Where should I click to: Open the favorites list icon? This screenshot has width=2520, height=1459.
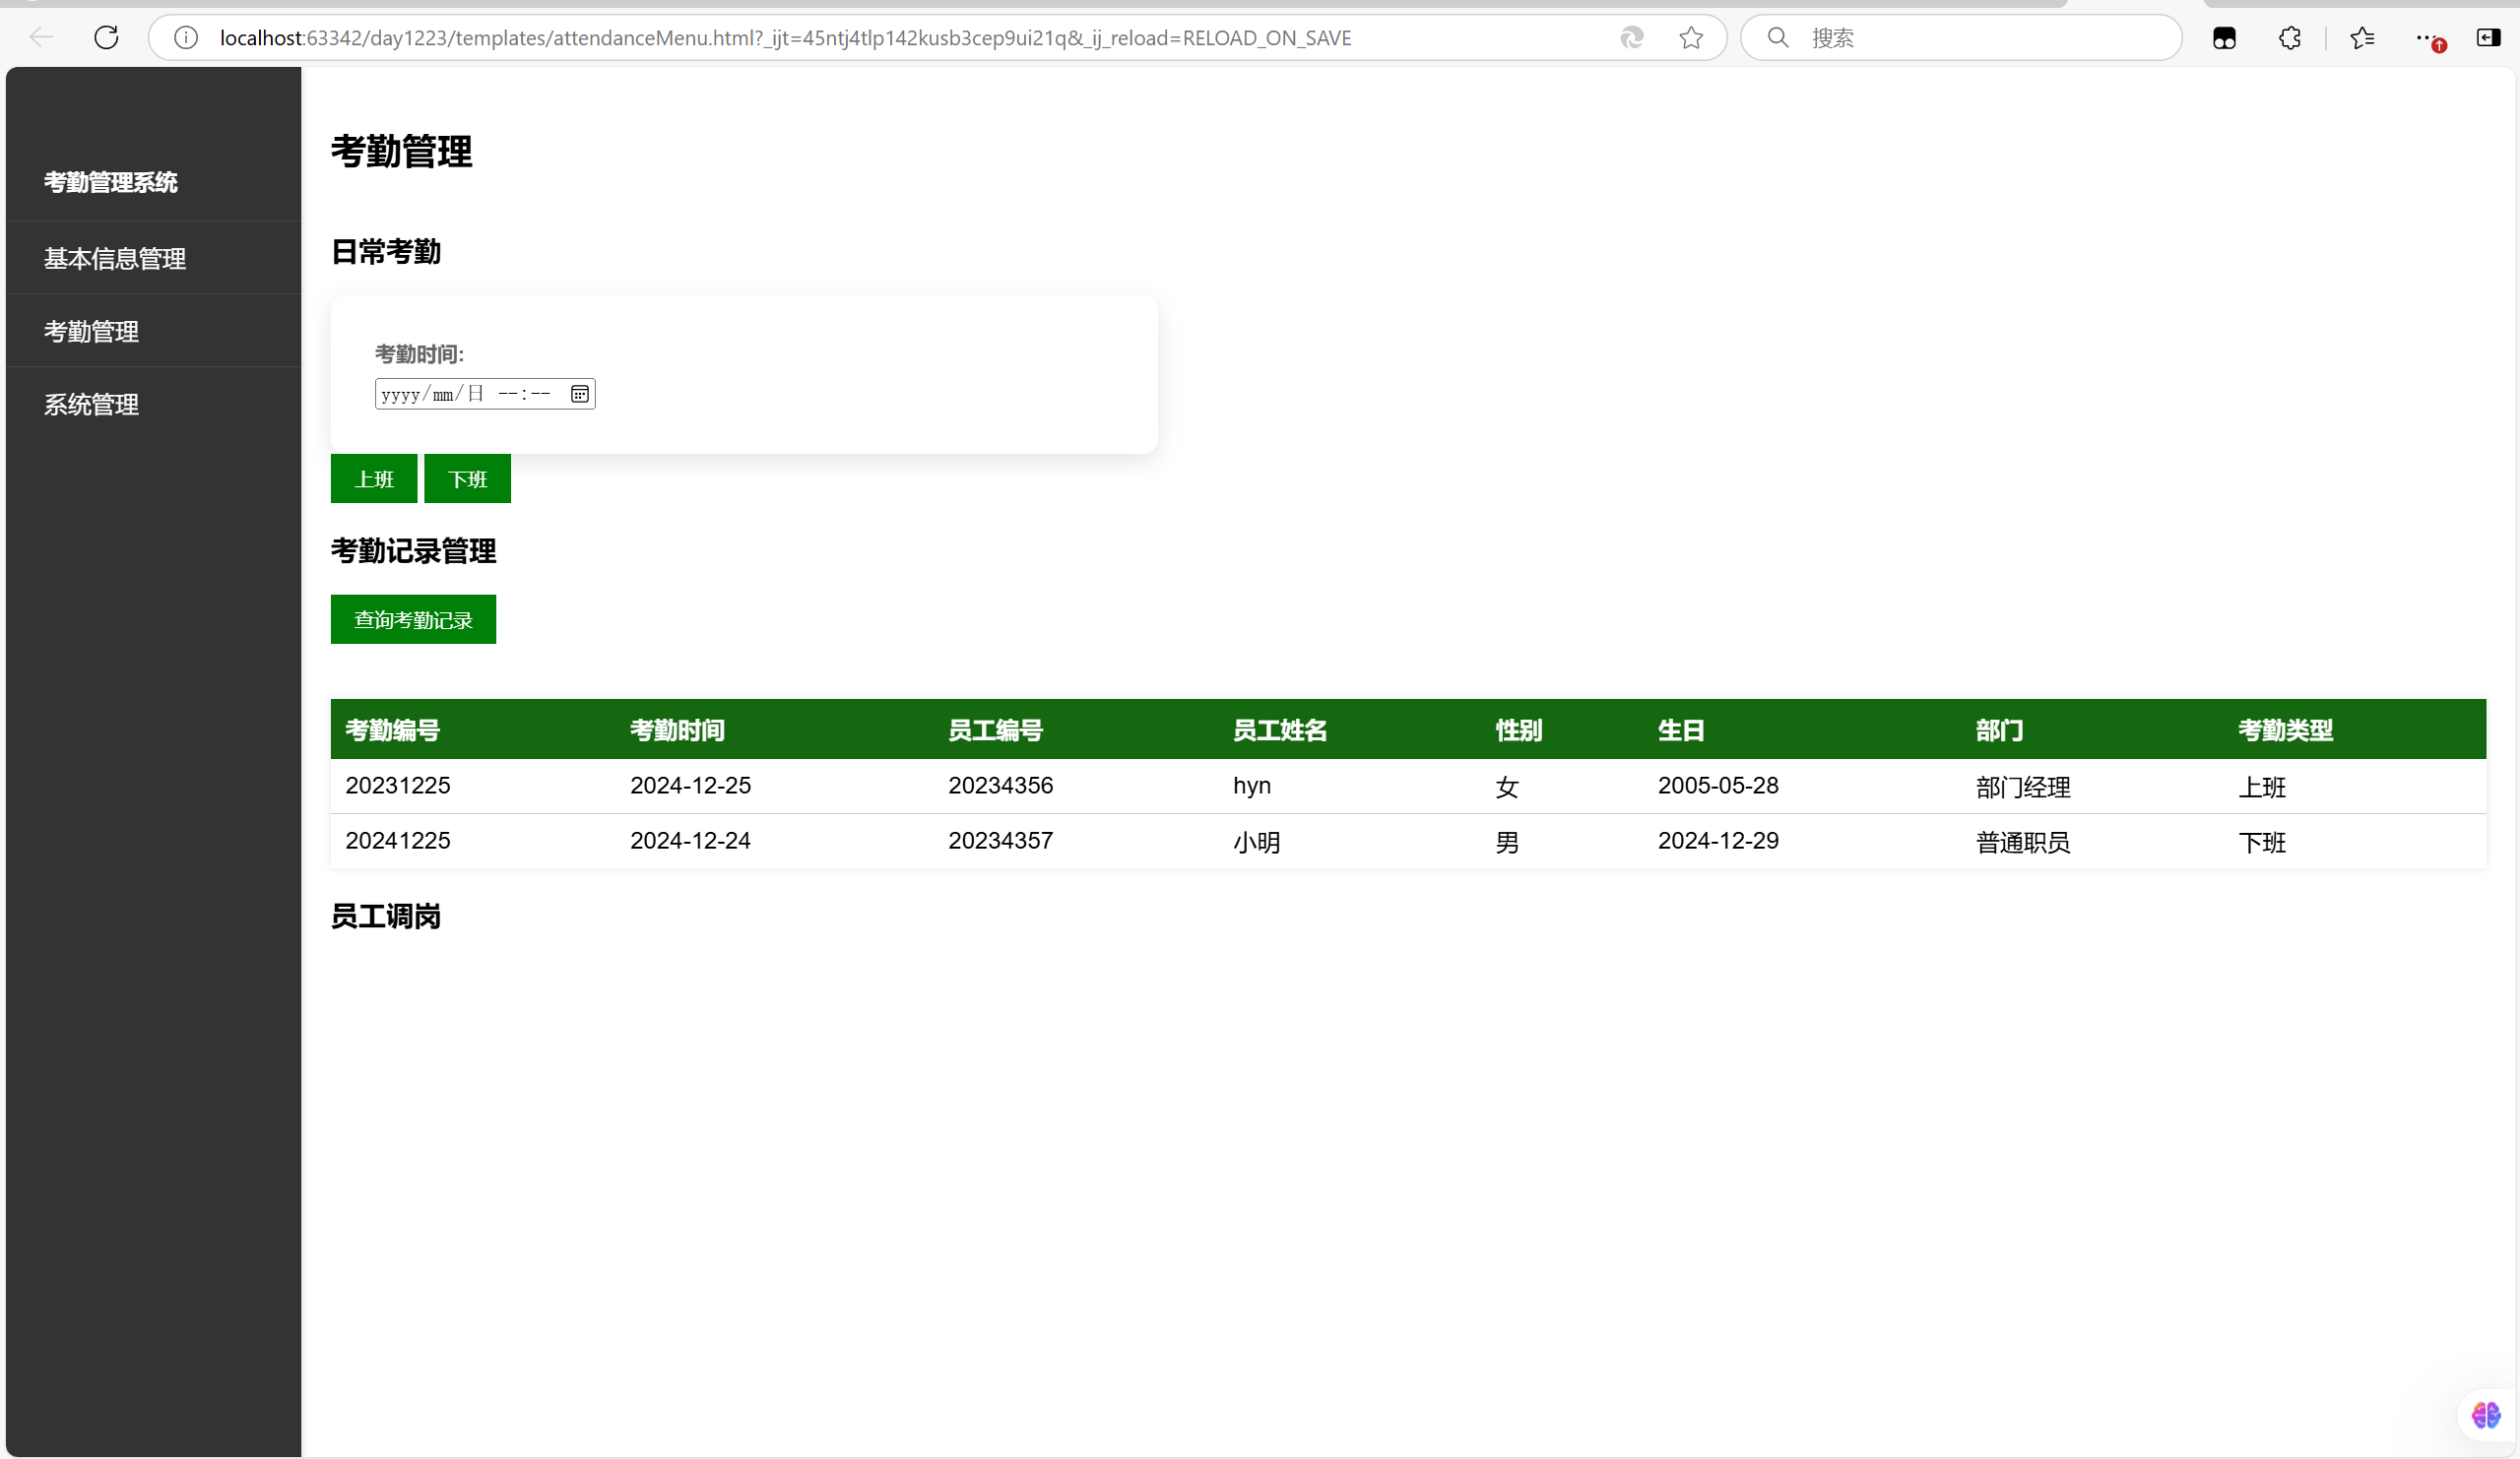click(x=2362, y=38)
